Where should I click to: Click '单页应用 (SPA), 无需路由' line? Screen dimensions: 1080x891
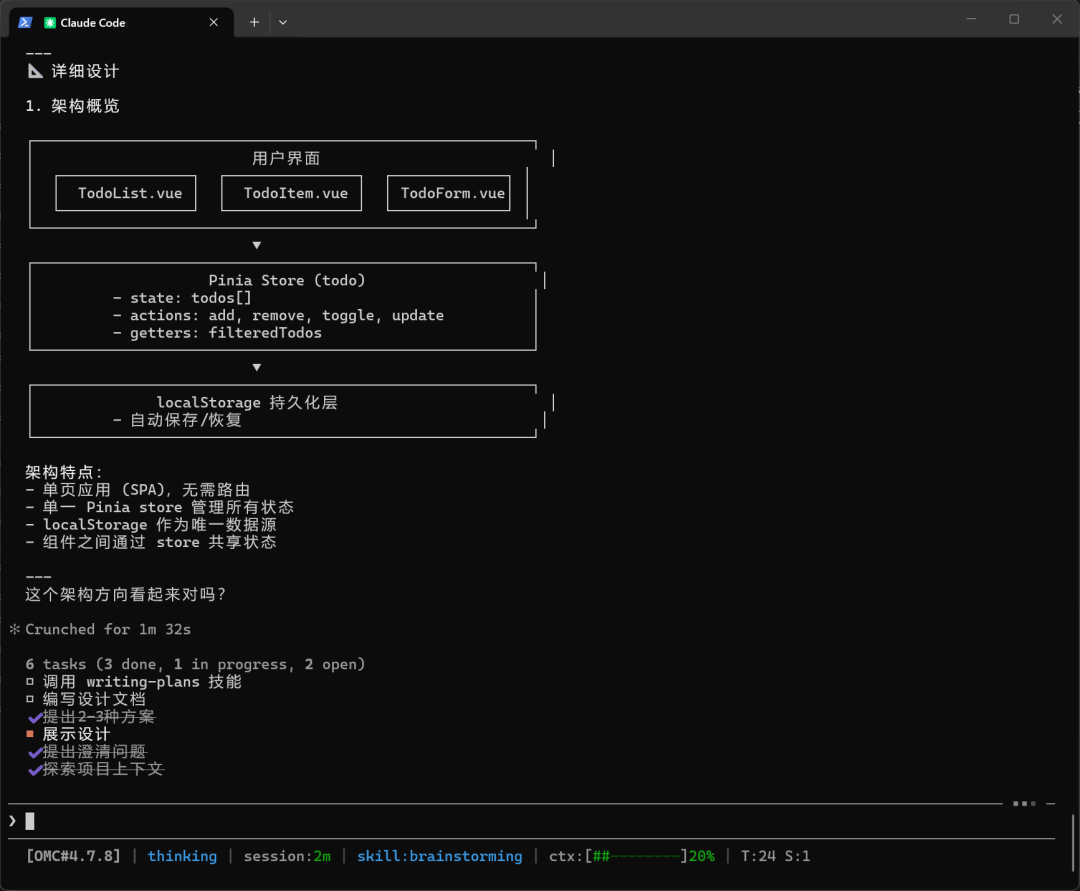[x=138, y=490]
